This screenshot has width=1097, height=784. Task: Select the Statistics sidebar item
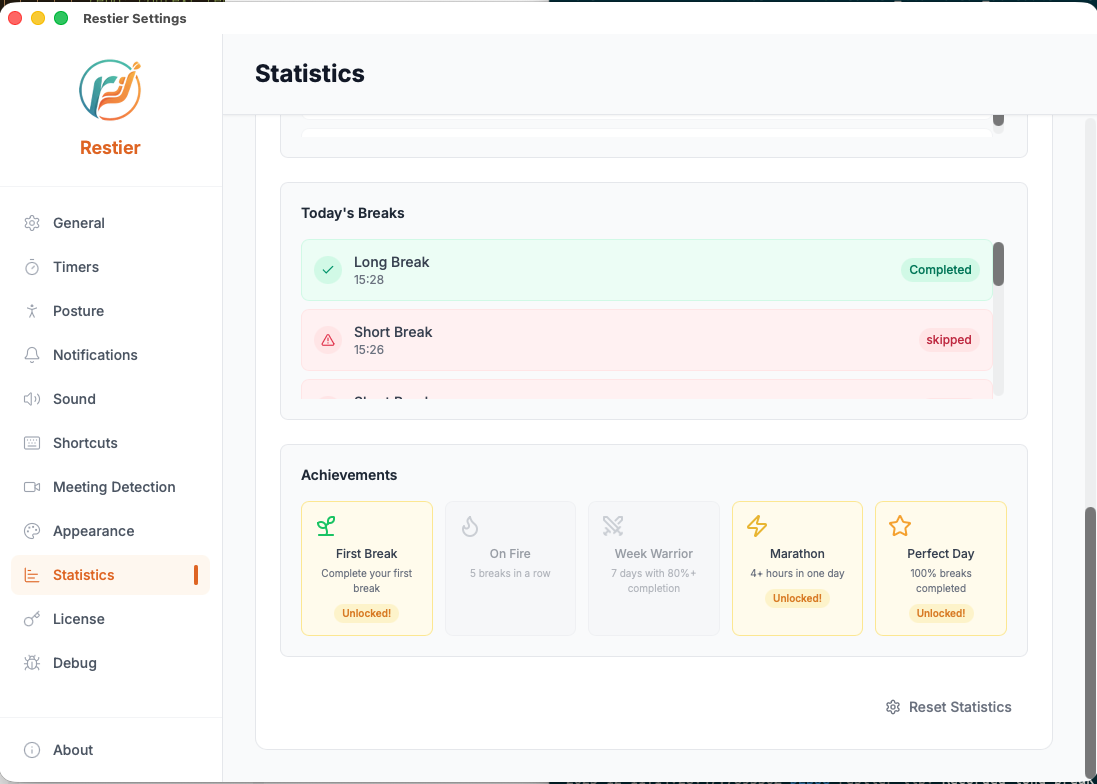point(84,575)
